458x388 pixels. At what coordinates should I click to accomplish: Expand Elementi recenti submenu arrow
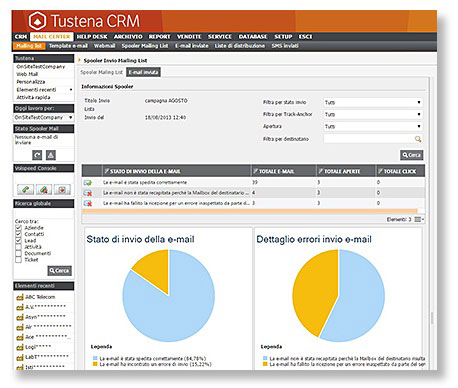coord(71,90)
